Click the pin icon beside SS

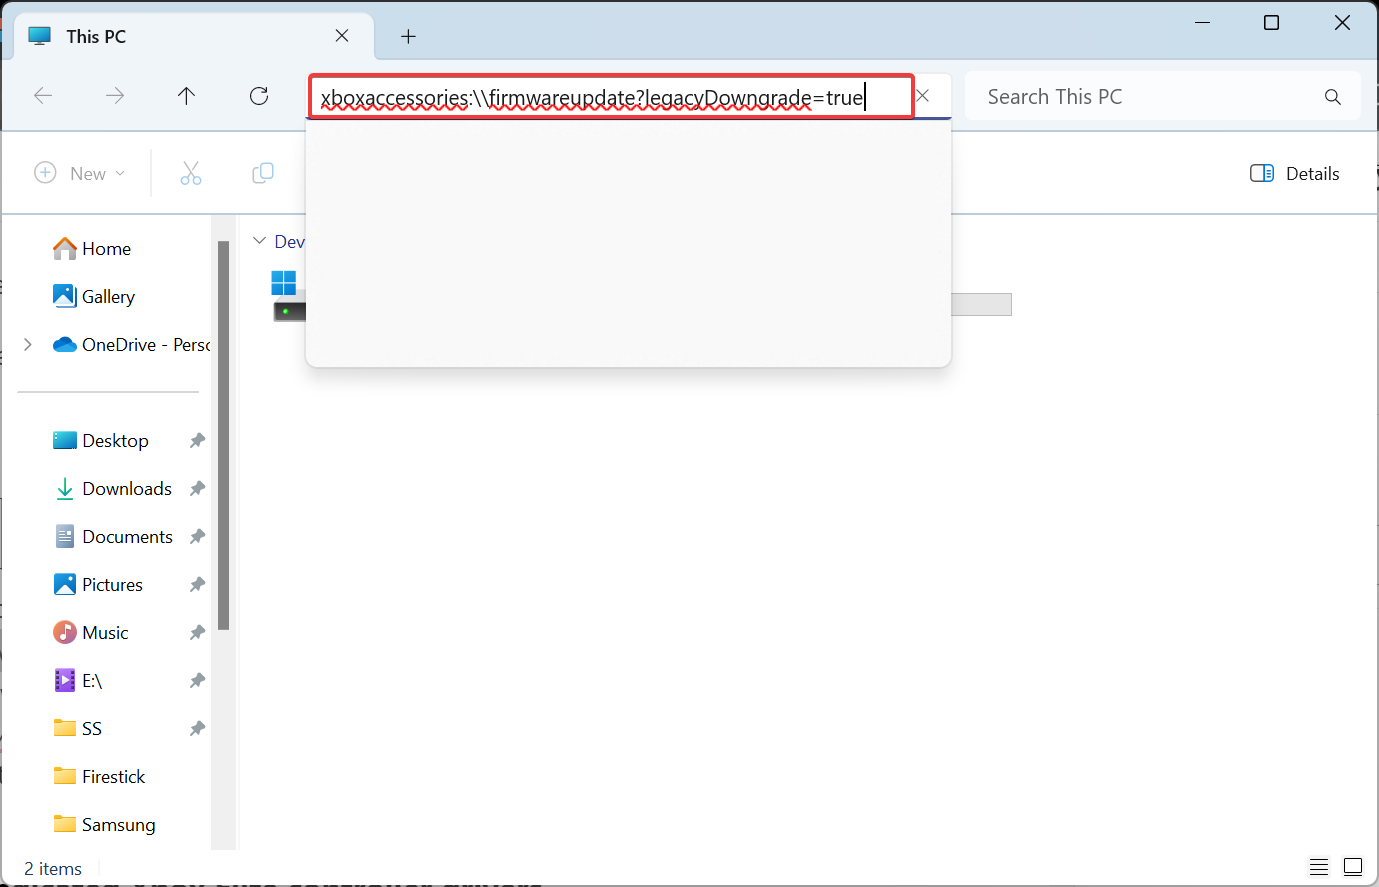[197, 729]
